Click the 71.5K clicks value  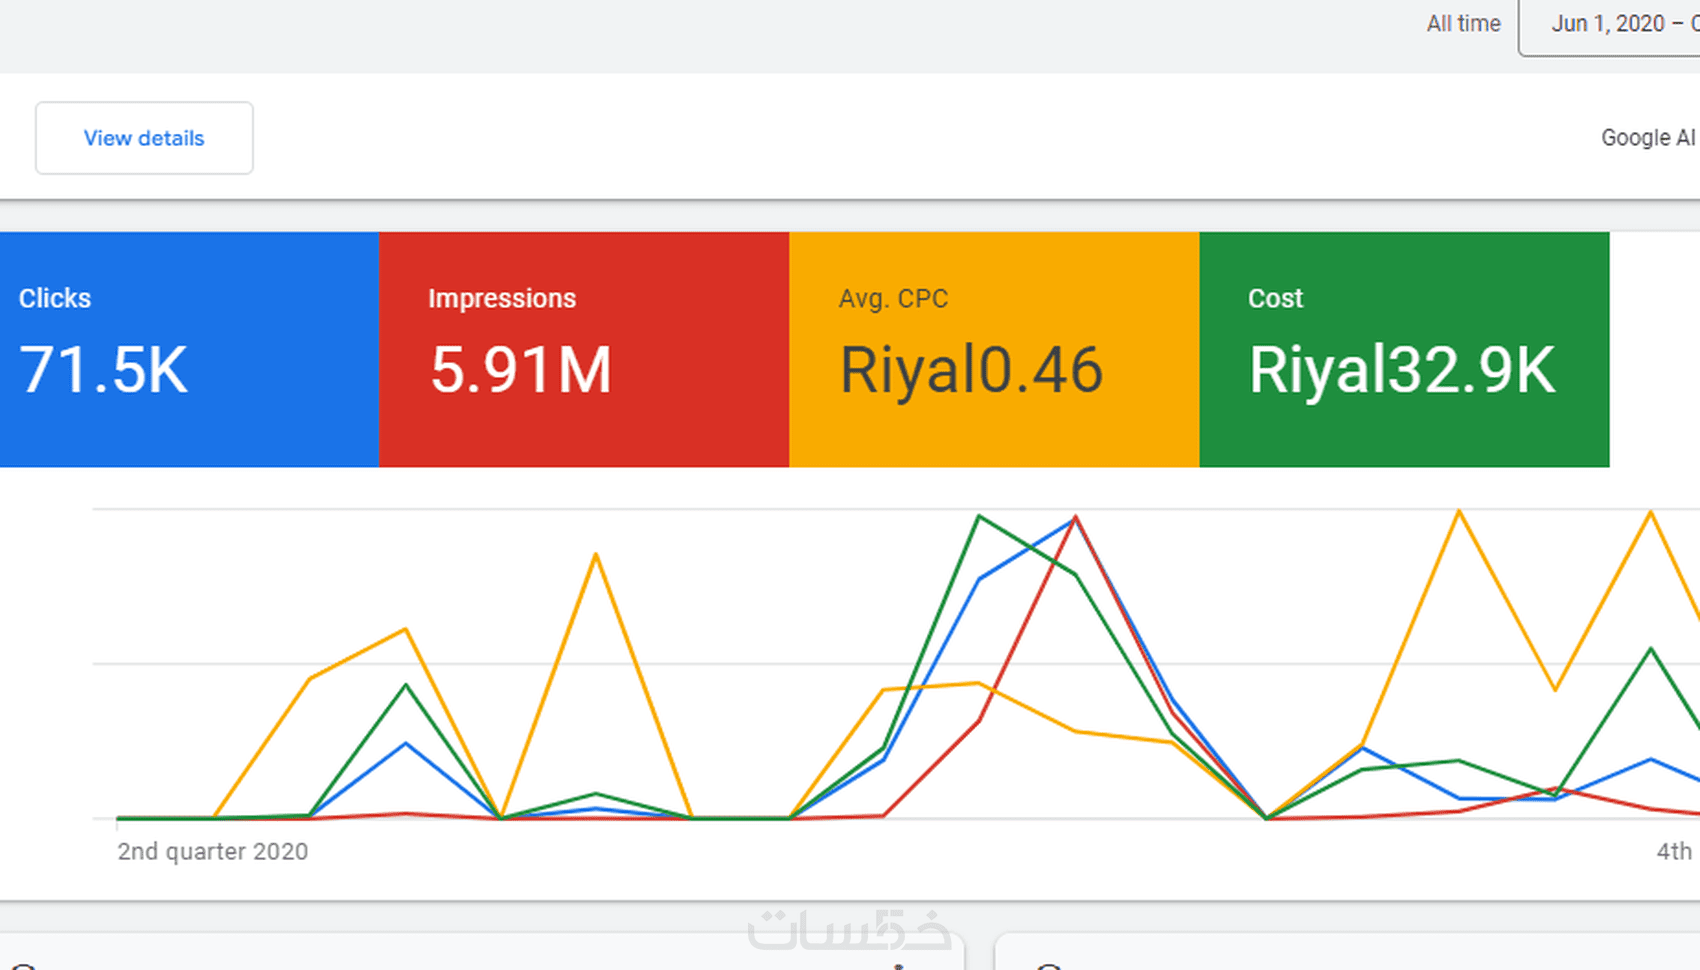(x=103, y=370)
